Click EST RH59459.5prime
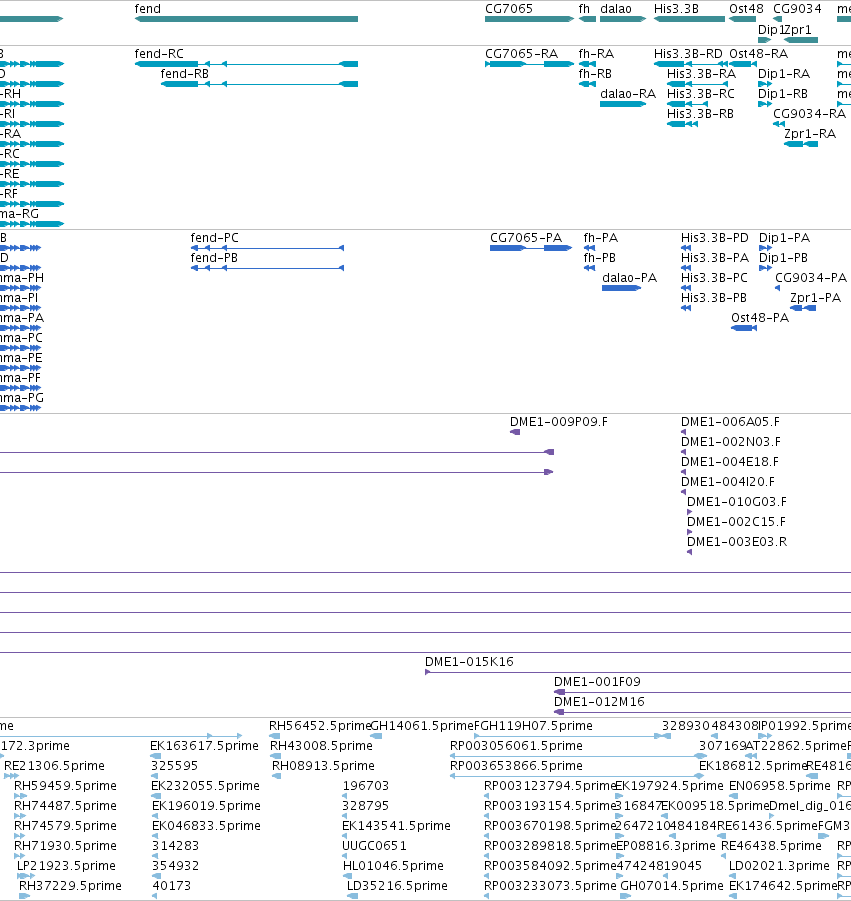The height and width of the screenshot is (901, 851). pos(21,796)
